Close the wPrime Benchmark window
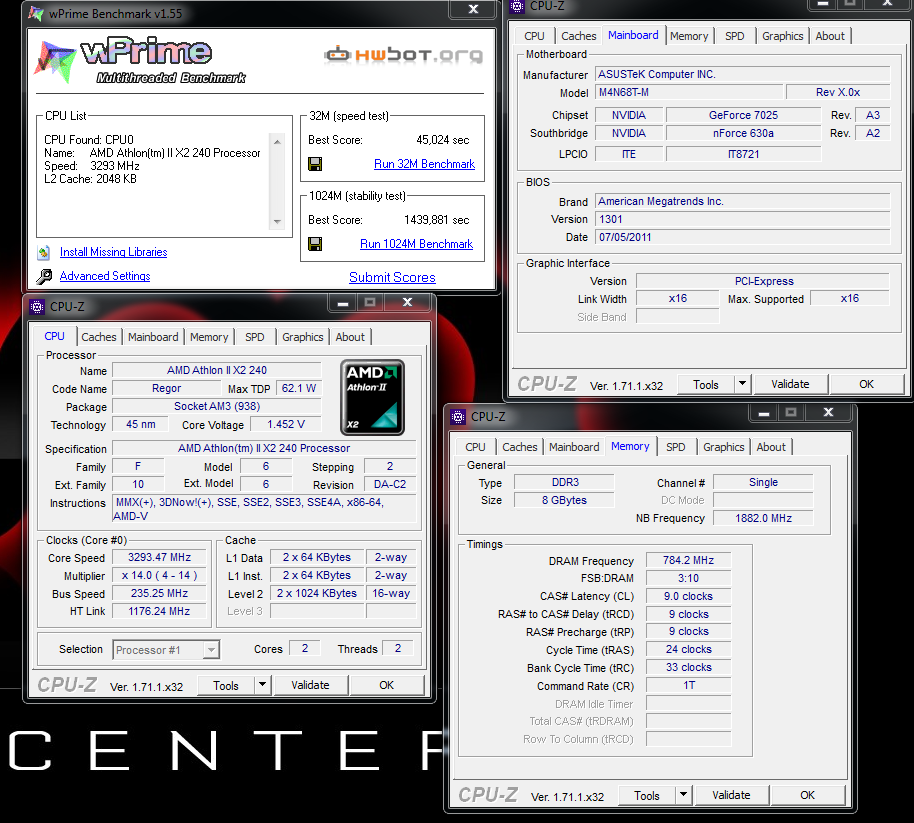Viewport: 914px width, 823px height. 474,9
